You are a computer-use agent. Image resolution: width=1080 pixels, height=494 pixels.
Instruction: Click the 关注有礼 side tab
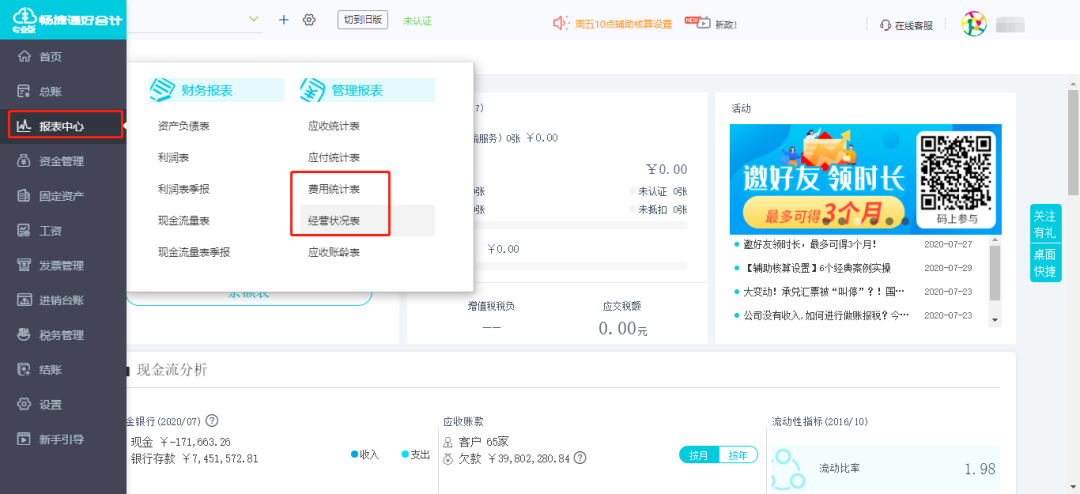[1044, 225]
